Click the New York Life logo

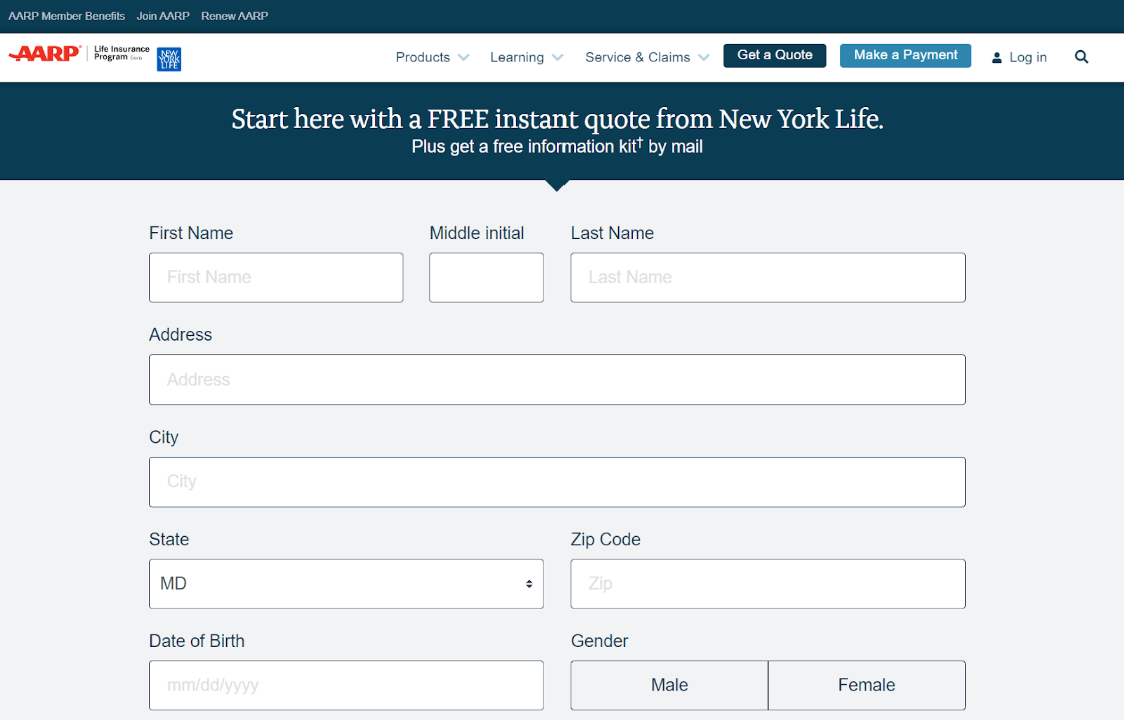click(x=169, y=59)
